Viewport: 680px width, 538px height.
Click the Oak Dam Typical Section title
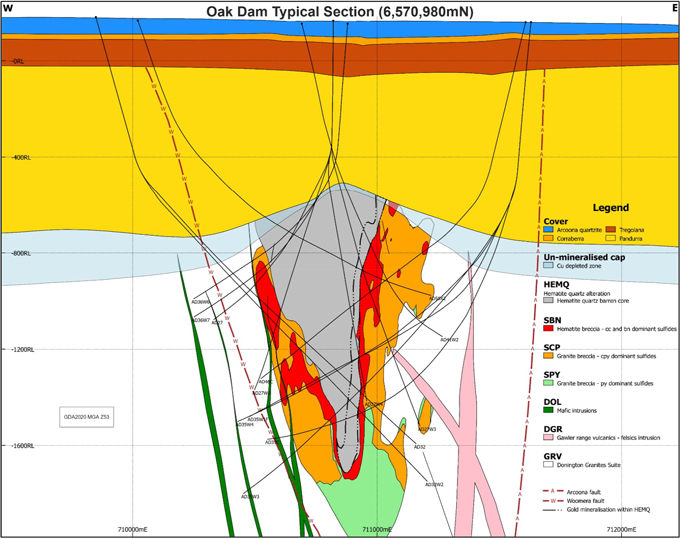(340, 12)
